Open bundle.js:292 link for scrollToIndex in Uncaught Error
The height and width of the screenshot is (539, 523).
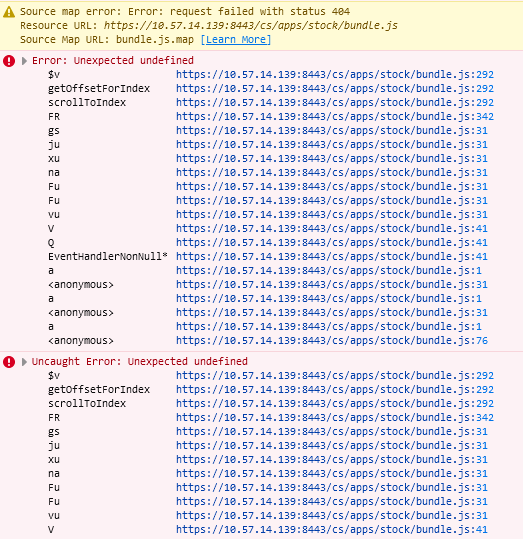tap(335, 404)
